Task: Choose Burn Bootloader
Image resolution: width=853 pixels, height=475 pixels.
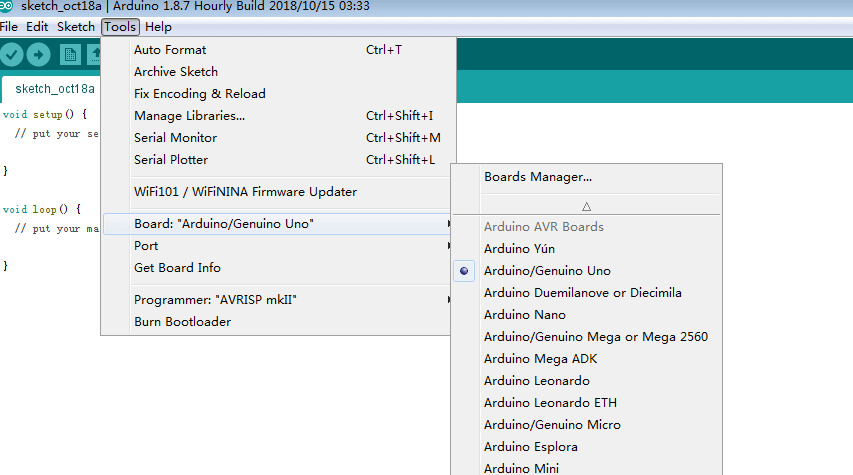Action: click(277, 322)
